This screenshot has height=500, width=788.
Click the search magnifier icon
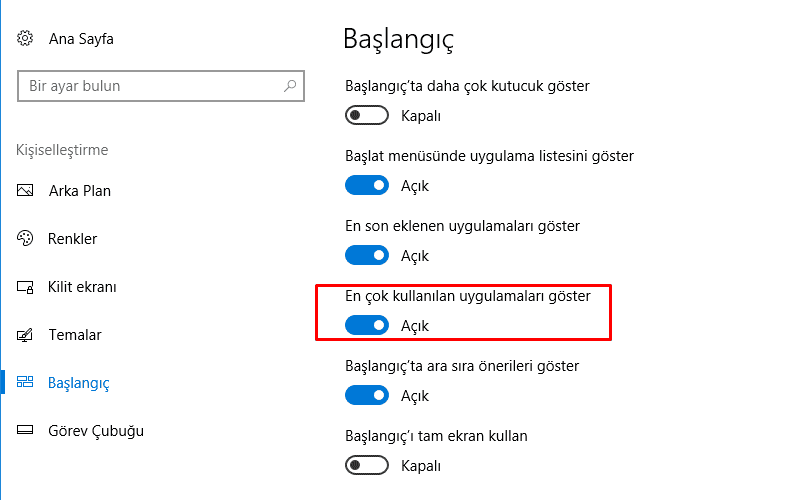[x=290, y=86]
